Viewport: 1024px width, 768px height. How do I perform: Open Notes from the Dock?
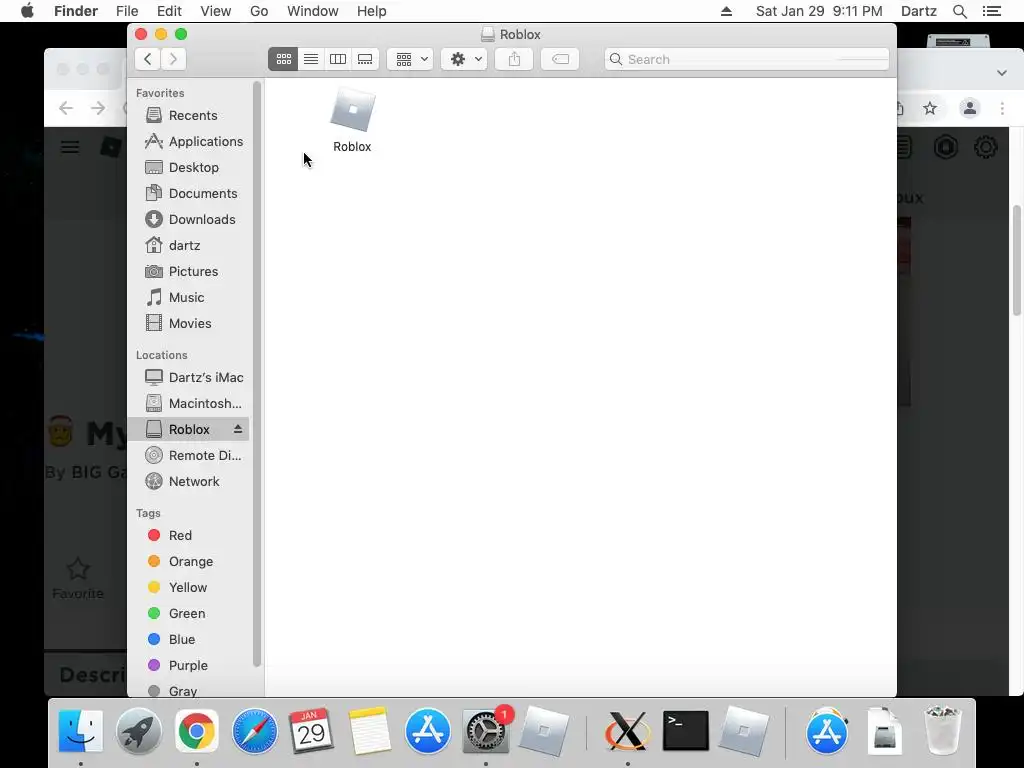pos(370,731)
